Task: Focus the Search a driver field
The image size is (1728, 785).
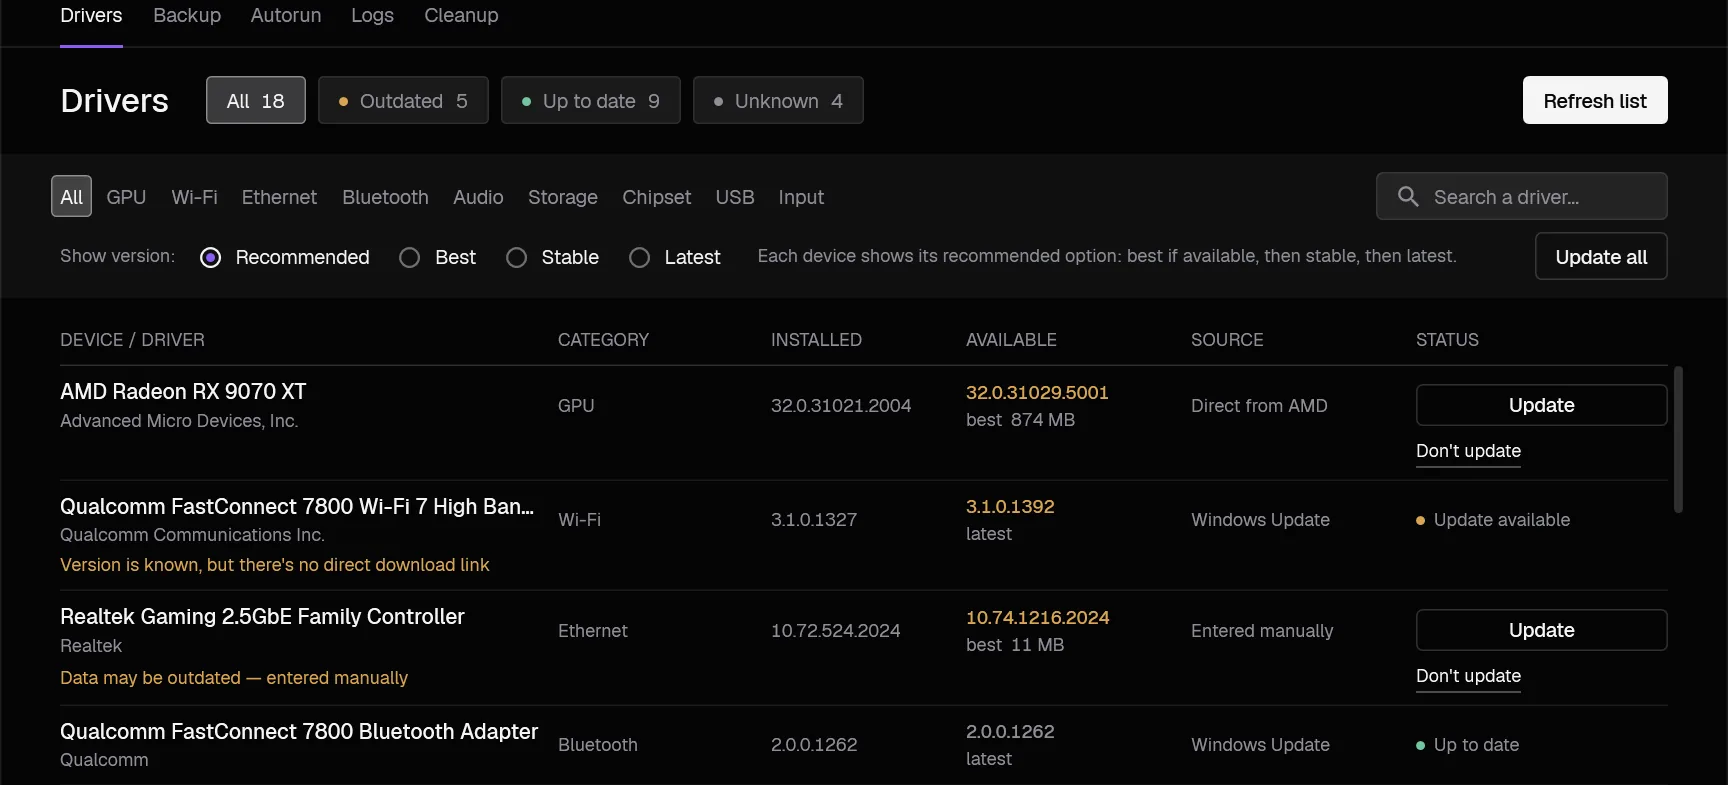Action: (x=1522, y=196)
